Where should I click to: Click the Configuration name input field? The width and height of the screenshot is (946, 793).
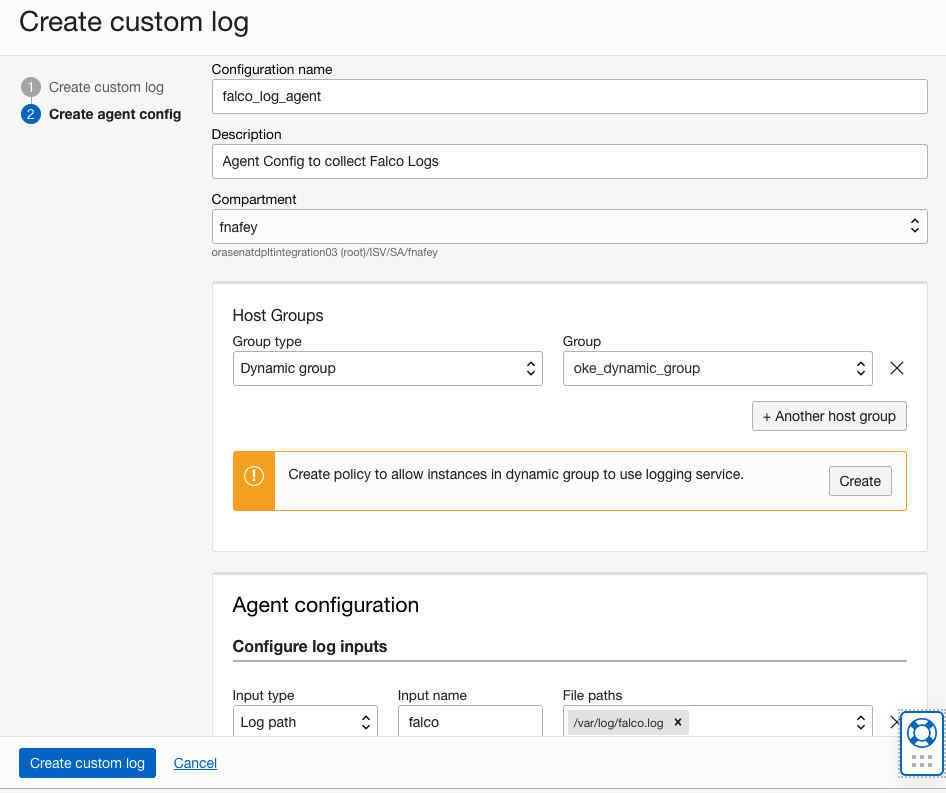pos(568,96)
